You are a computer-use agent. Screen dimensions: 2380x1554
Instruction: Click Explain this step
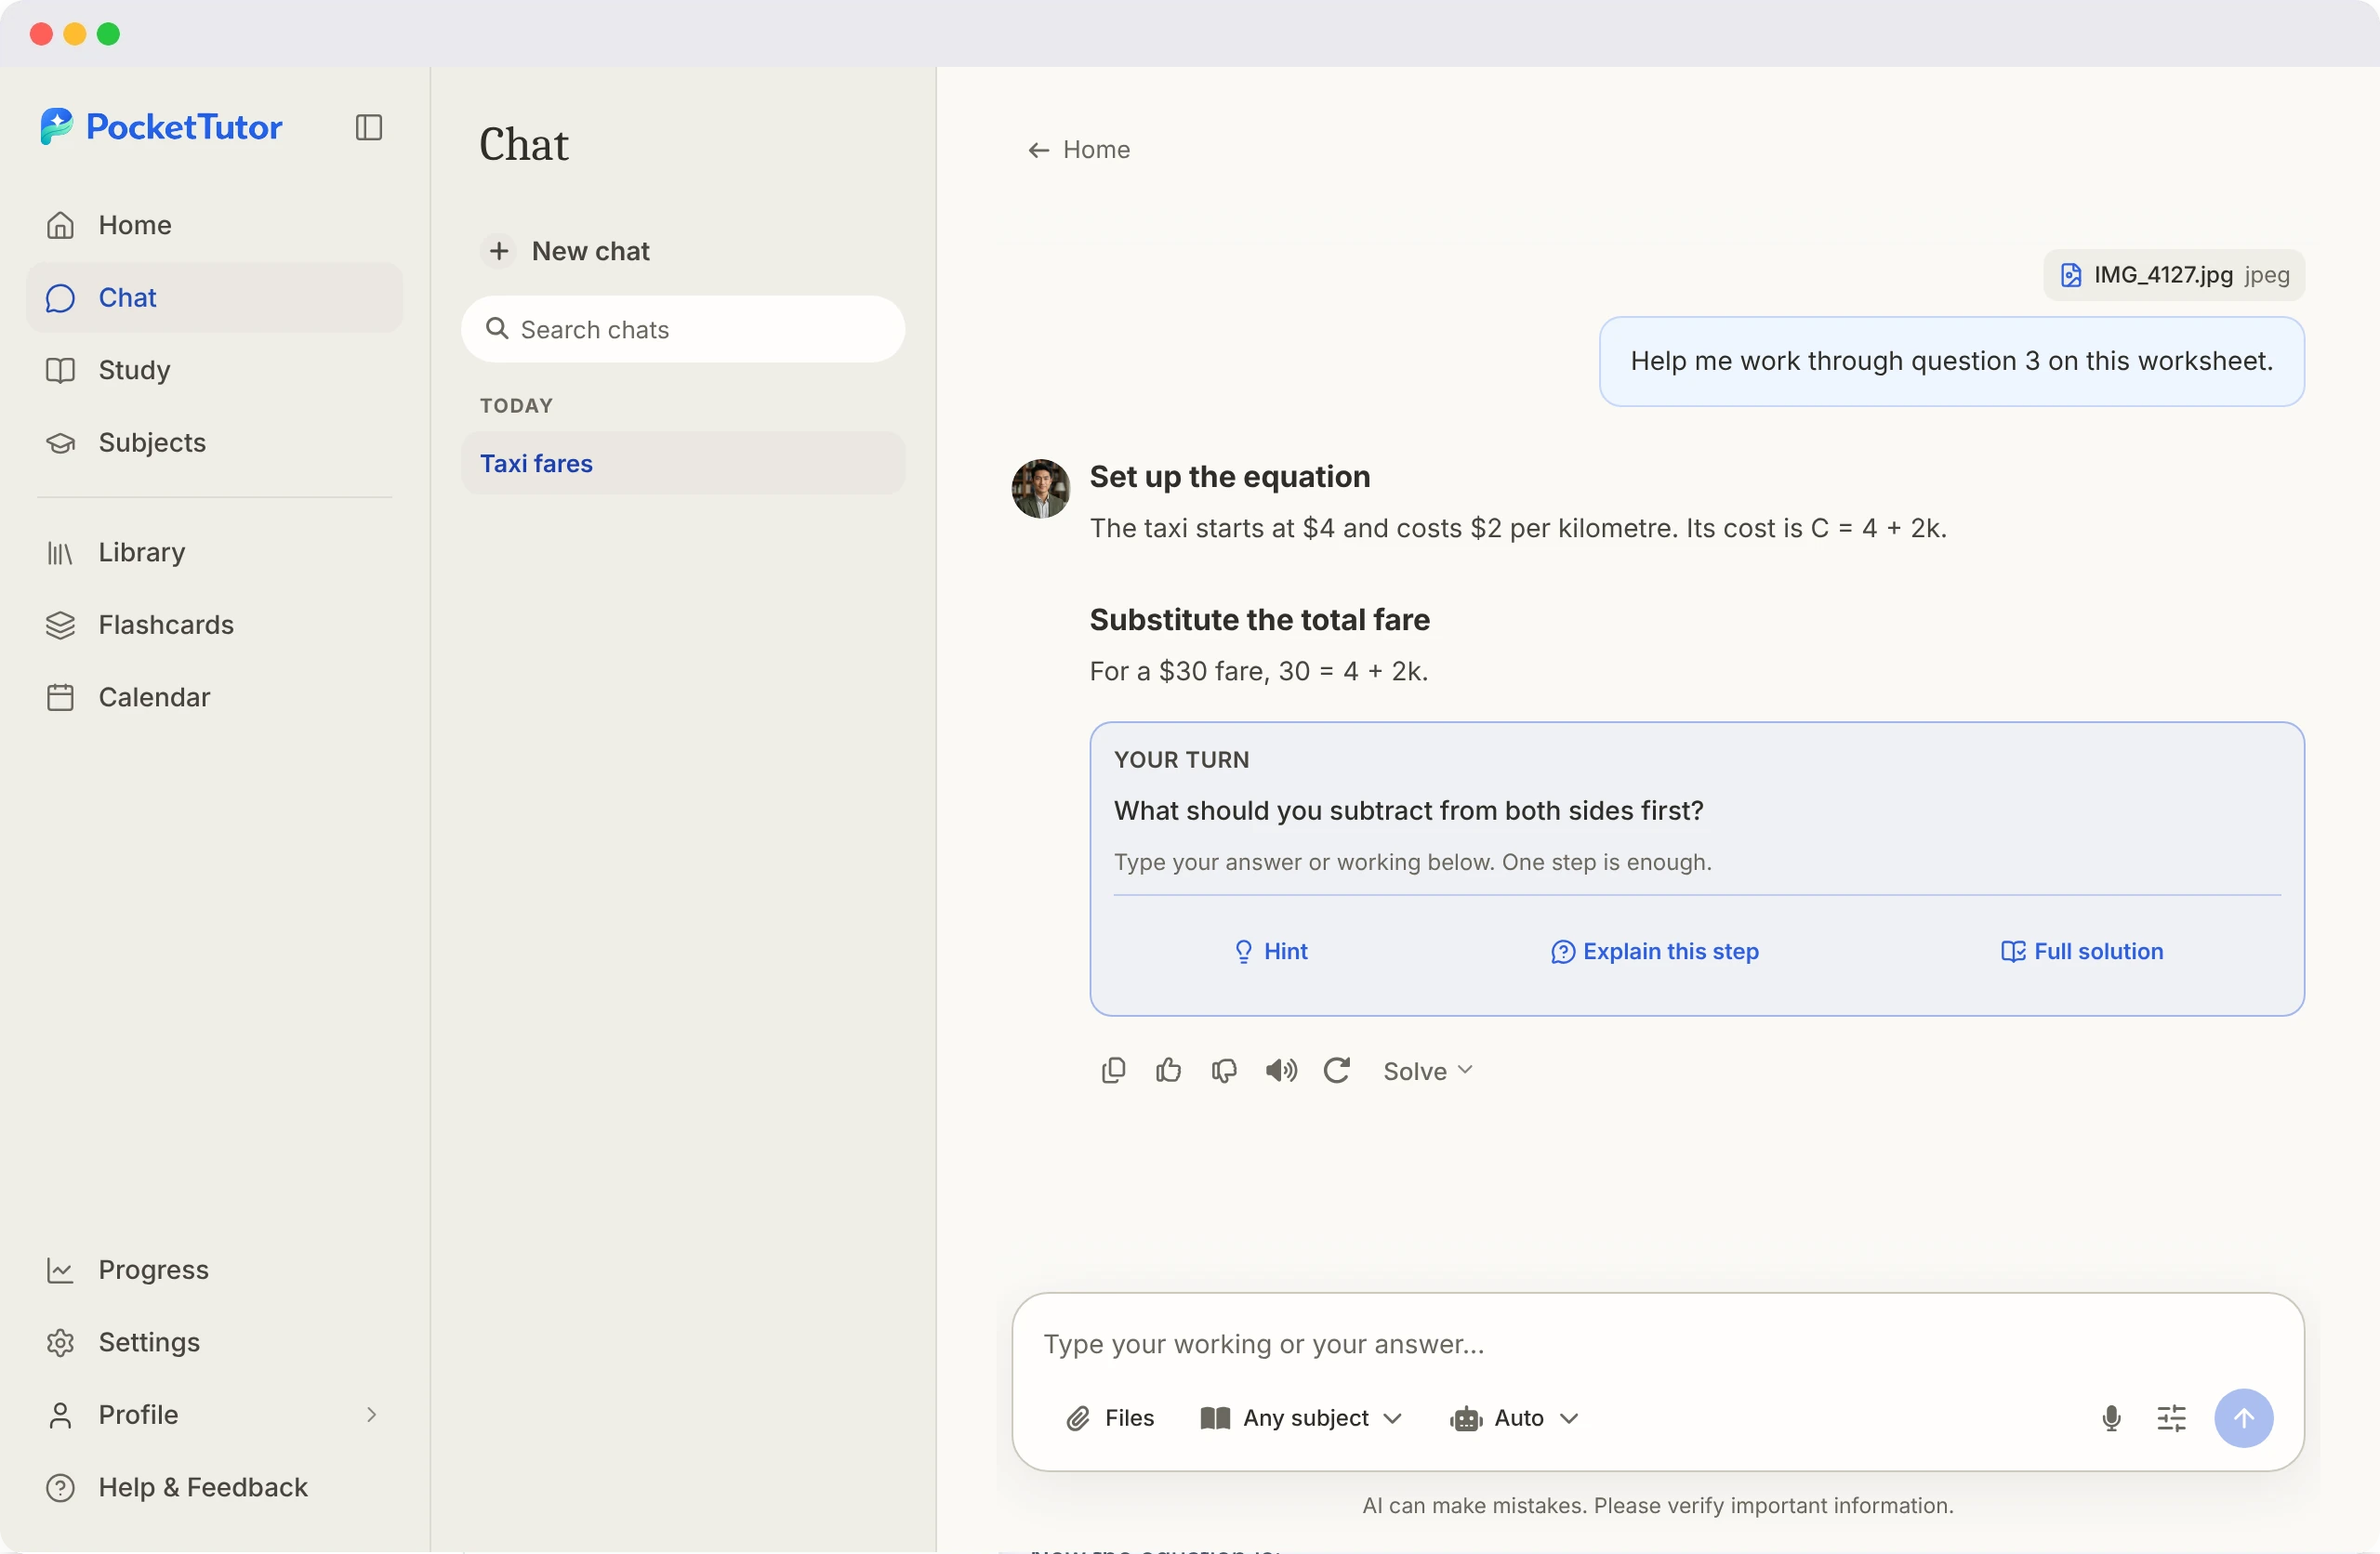click(1654, 951)
